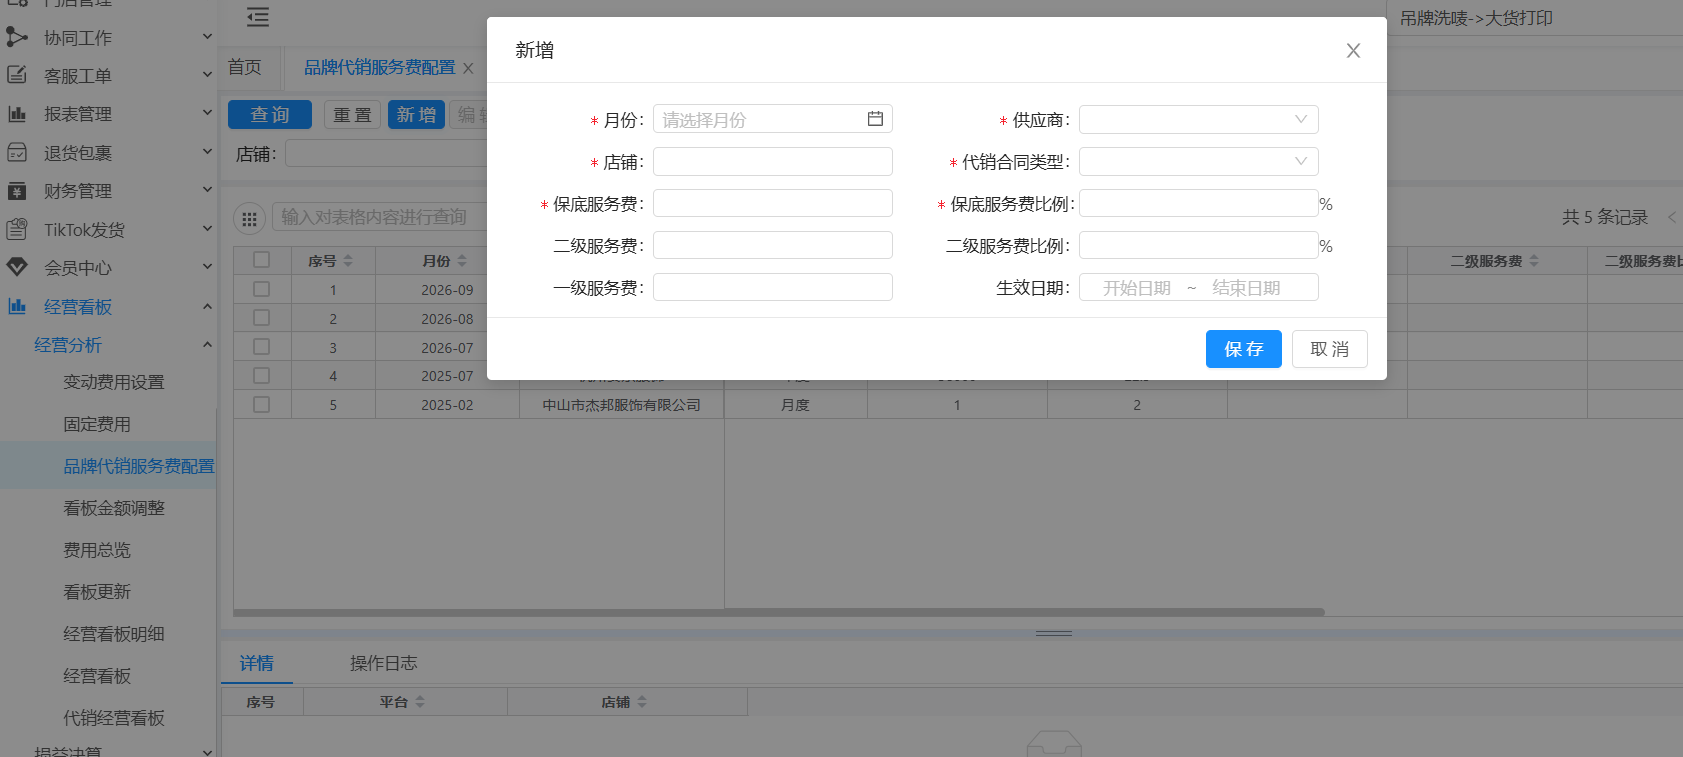This screenshot has height=757, width=1683.
Task: Click the 保底服务费 input field
Action: point(772,204)
